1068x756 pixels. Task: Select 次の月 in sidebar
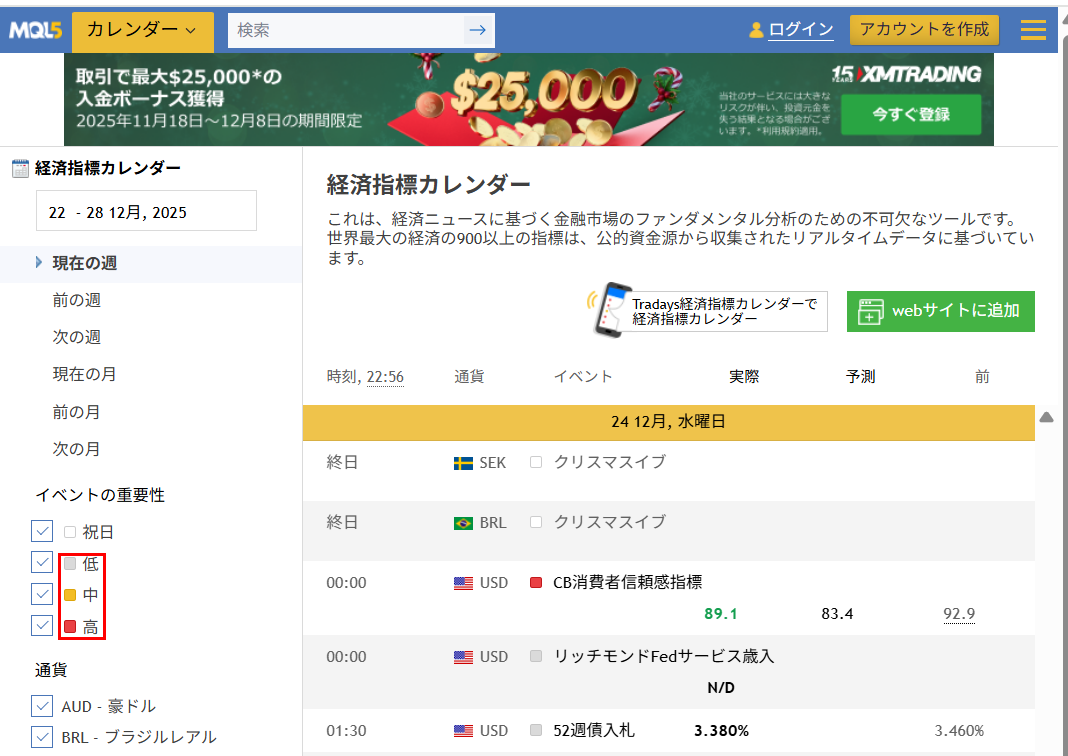pos(77,449)
